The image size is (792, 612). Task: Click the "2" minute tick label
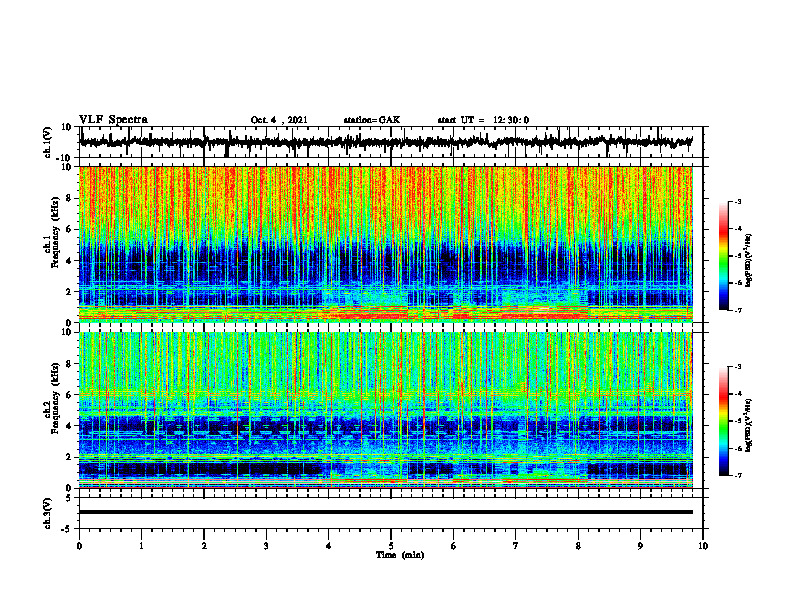pyautogui.click(x=204, y=546)
